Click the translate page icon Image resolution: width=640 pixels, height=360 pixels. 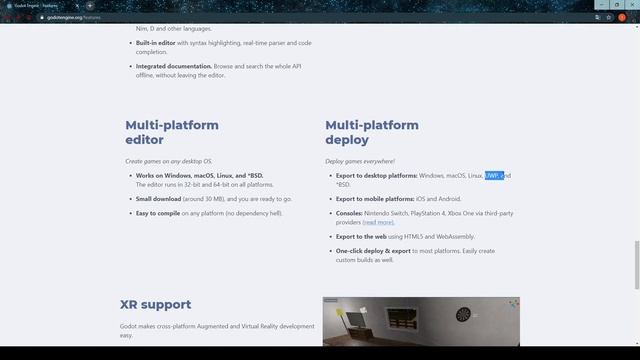598,18
